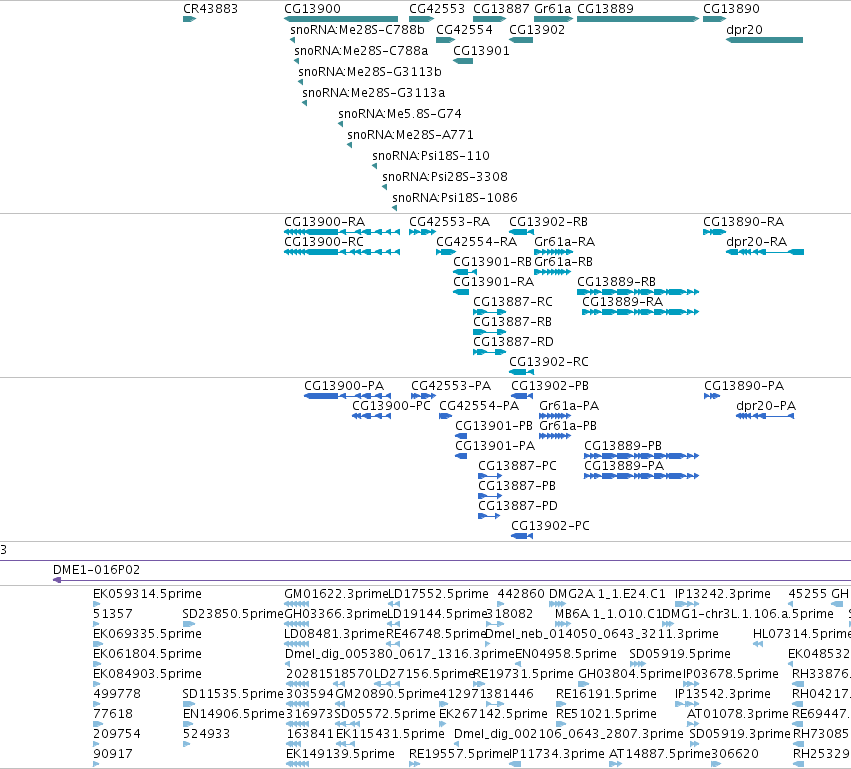
Task: Click the CG42554 gene label
Action: (464, 29)
